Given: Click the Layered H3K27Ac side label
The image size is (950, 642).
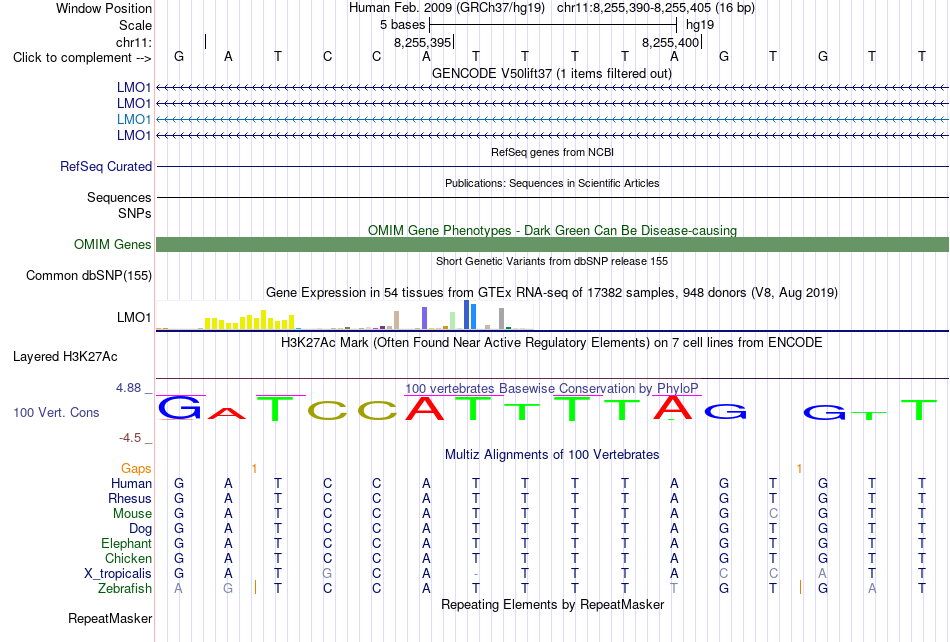Looking at the screenshot, I should [x=65, y=357].
